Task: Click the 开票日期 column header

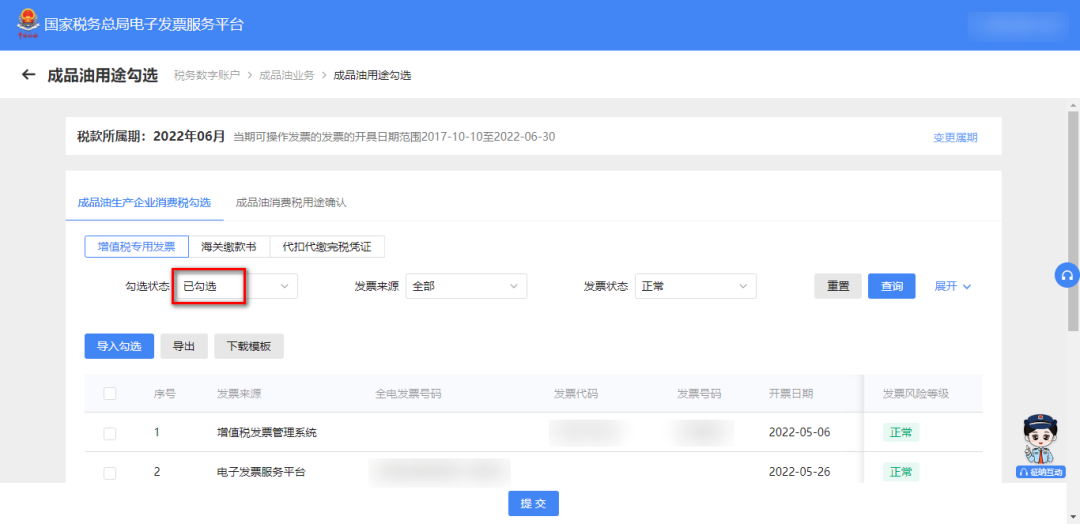Action: [791, 394]
